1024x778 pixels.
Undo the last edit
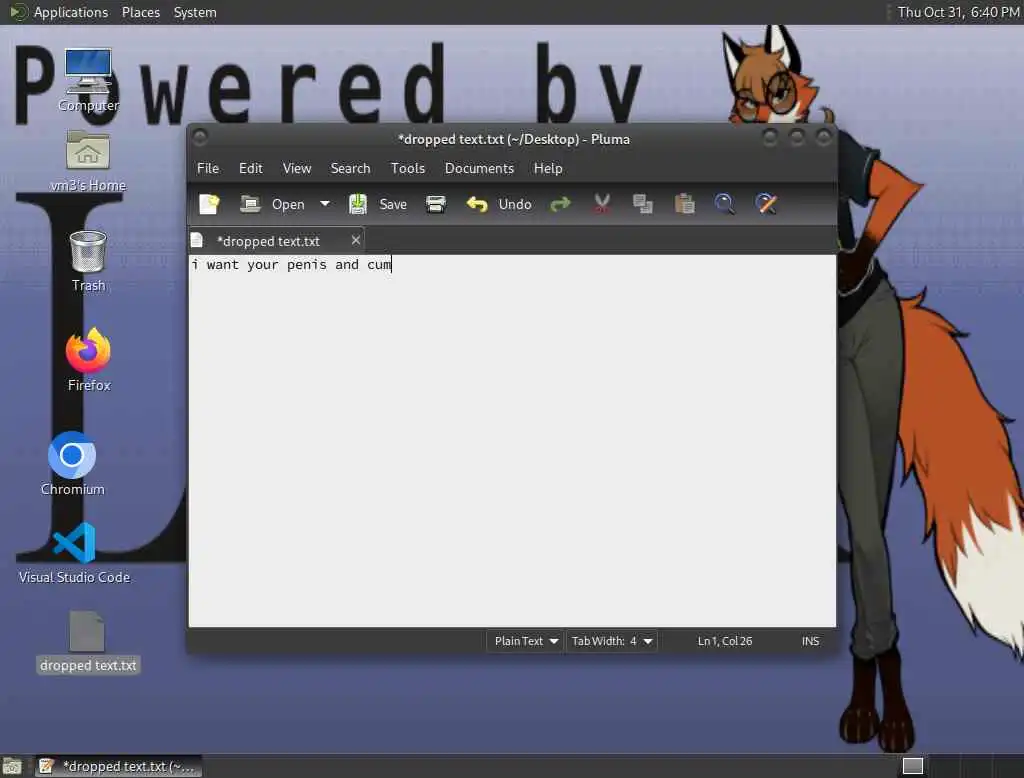[499, 204]
